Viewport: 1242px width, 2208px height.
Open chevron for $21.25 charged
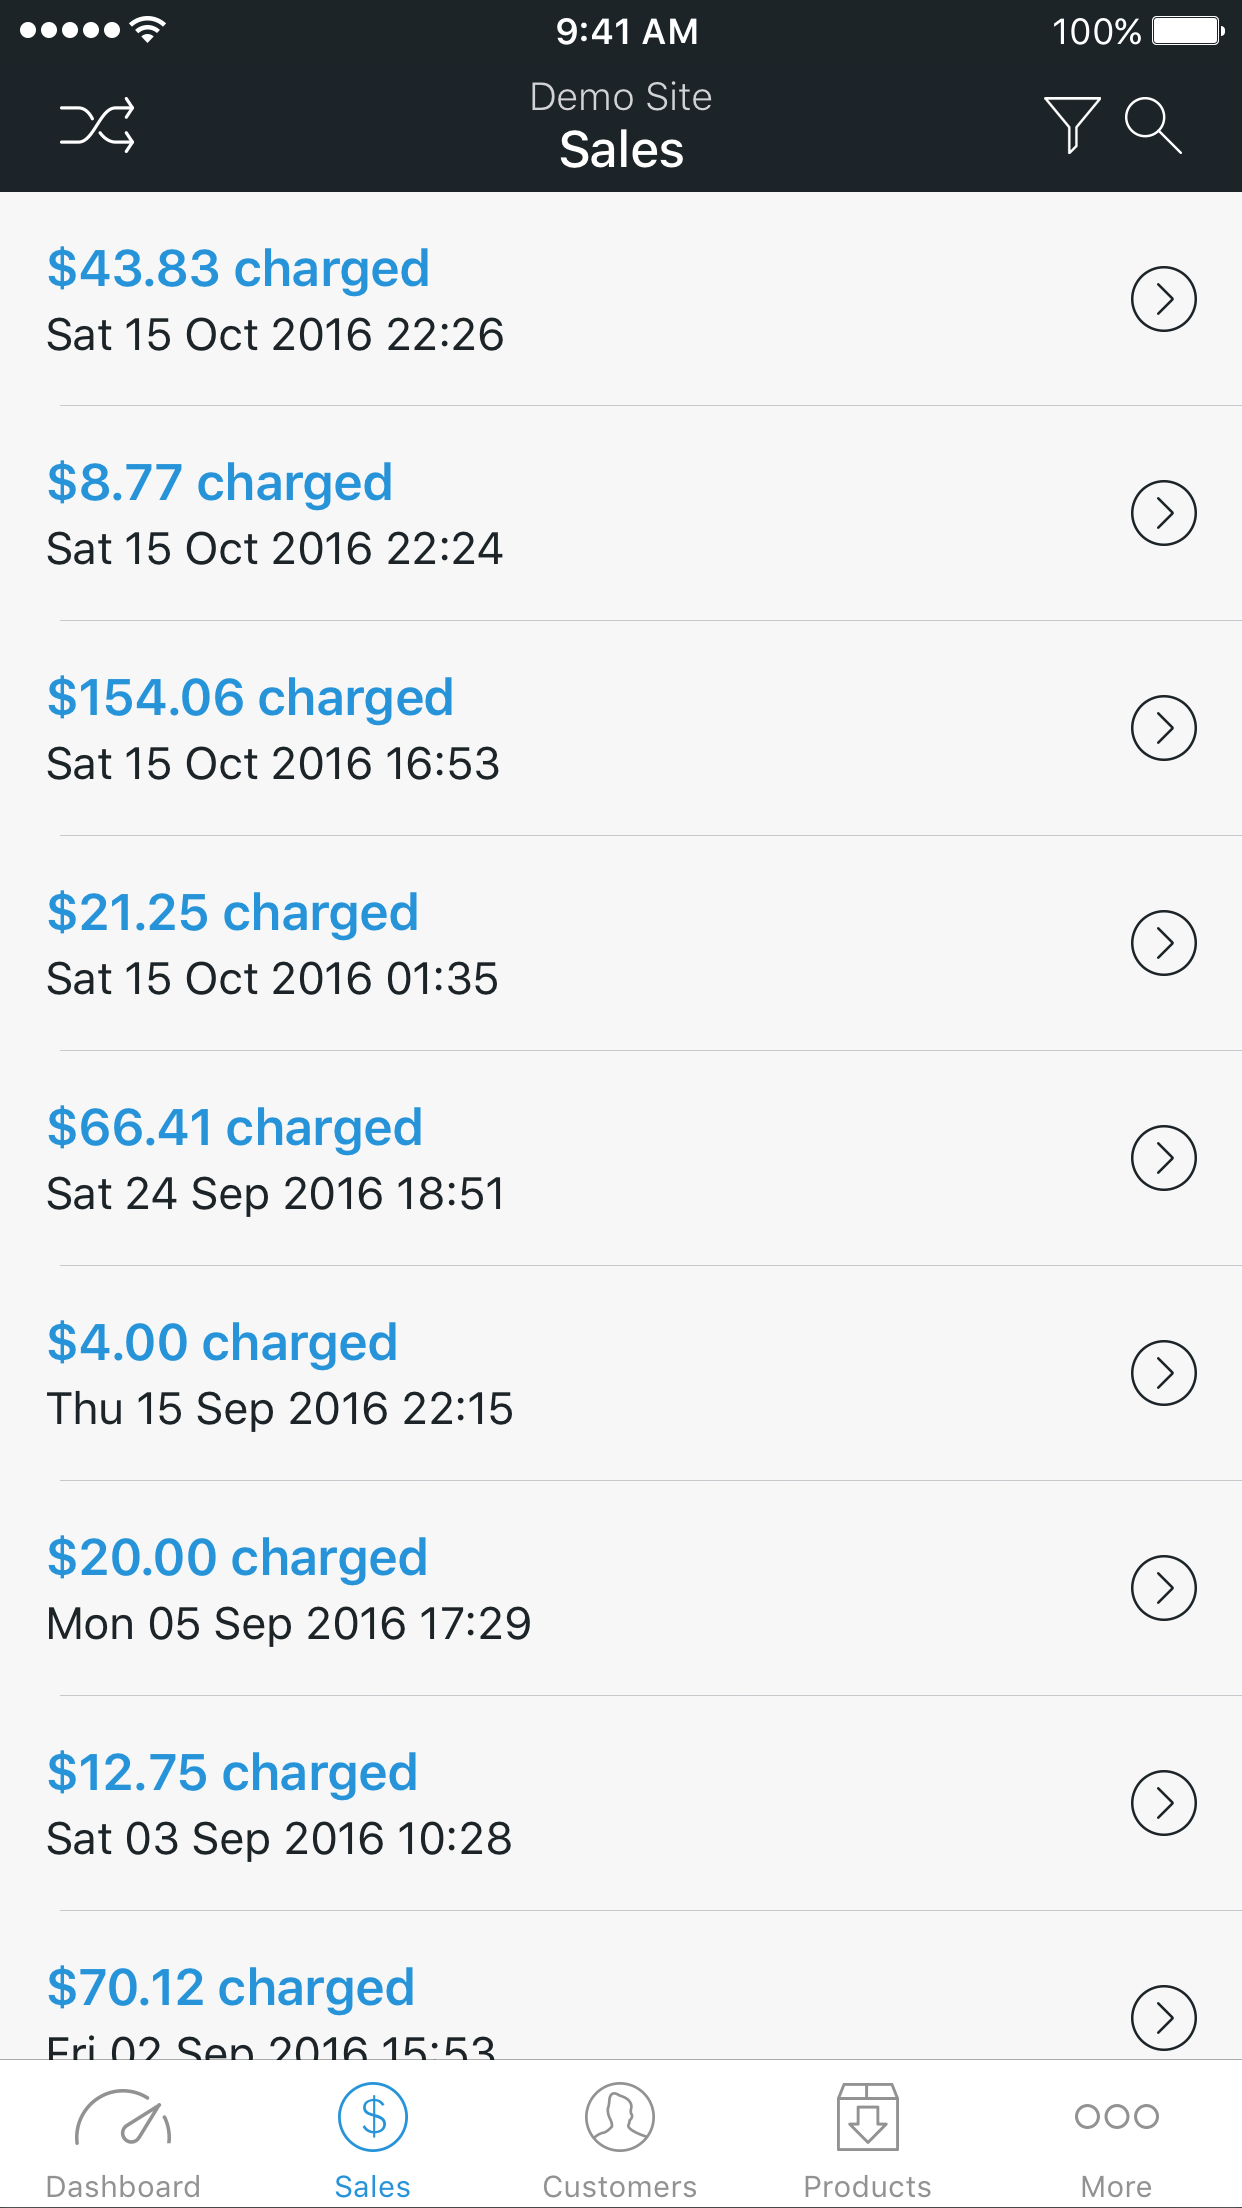[x=1163, y=943]
